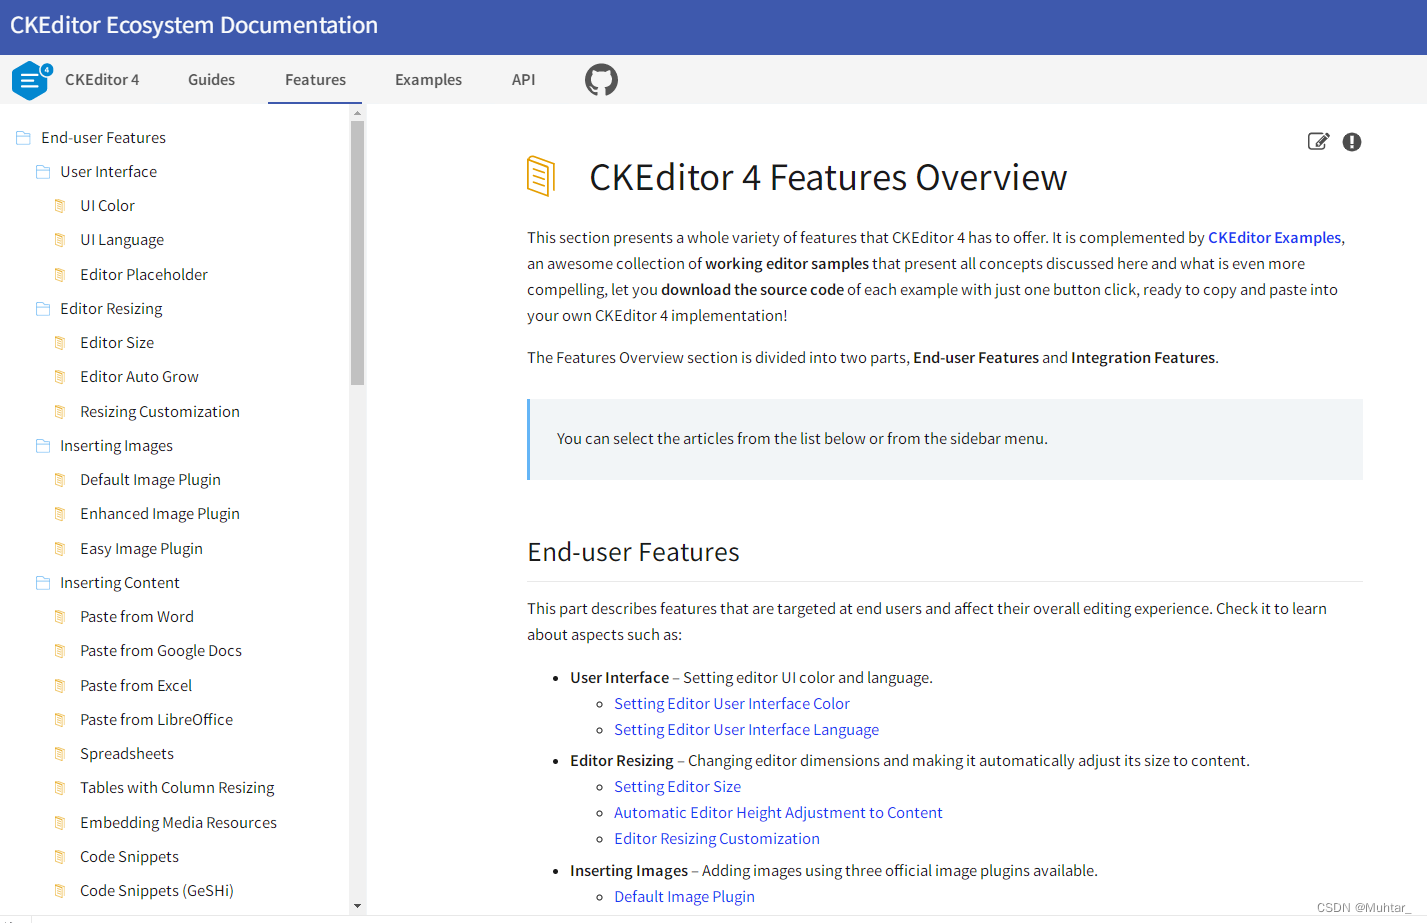The width and height of the screenshot is (1427, 923).
Task: Click the edit page pencil icon
Action: (x=1318, y=141)
